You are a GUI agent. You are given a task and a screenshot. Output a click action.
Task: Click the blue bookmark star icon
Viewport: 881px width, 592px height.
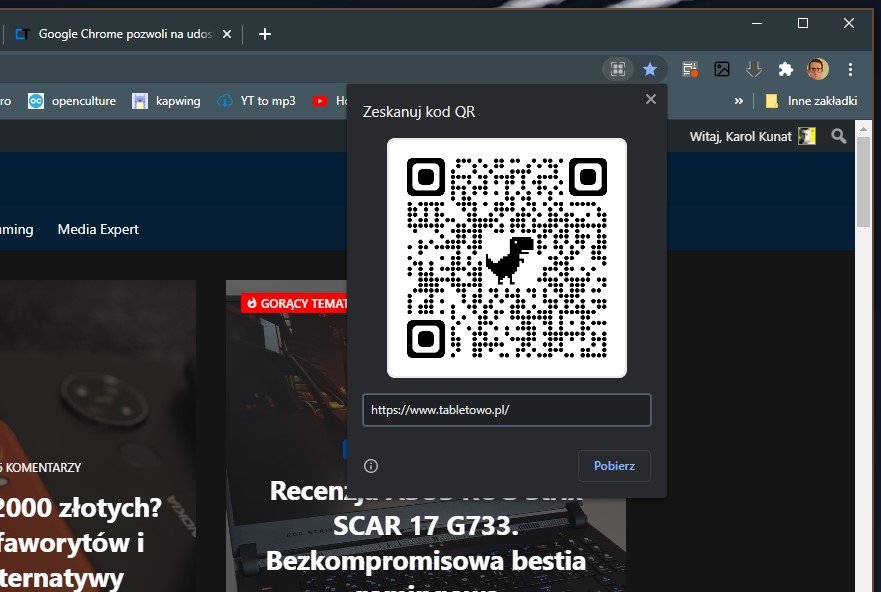tap(650, 69)
